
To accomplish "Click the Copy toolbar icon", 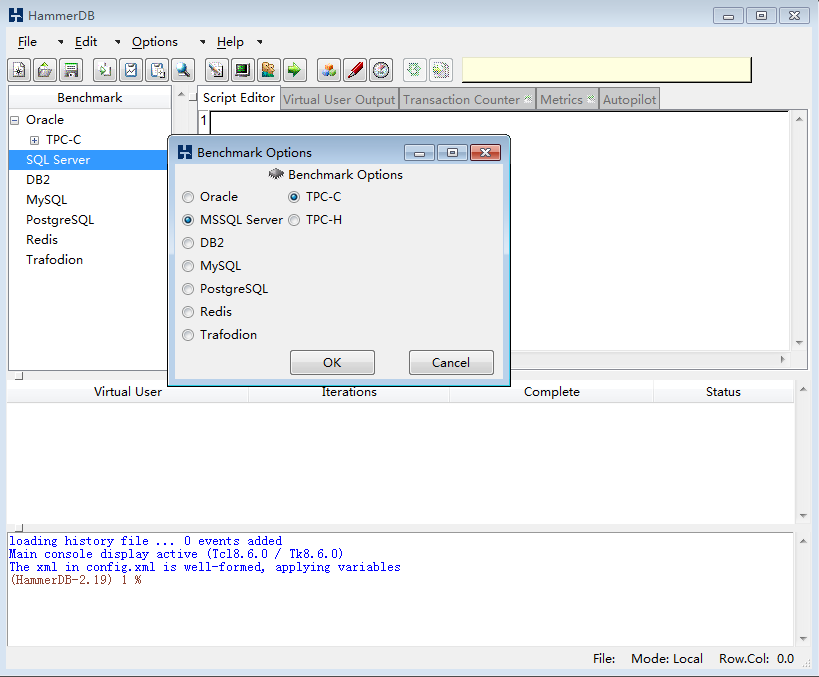I will [105, 70].
